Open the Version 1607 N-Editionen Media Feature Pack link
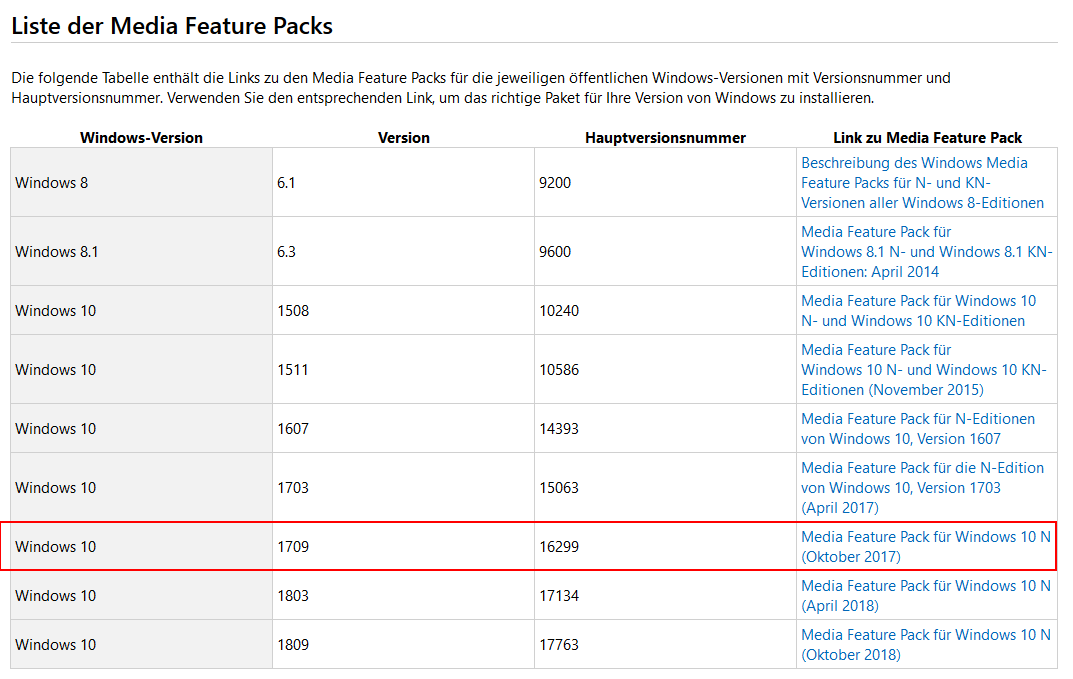This screenshot has height=679, width=1073. pos(917,429)
